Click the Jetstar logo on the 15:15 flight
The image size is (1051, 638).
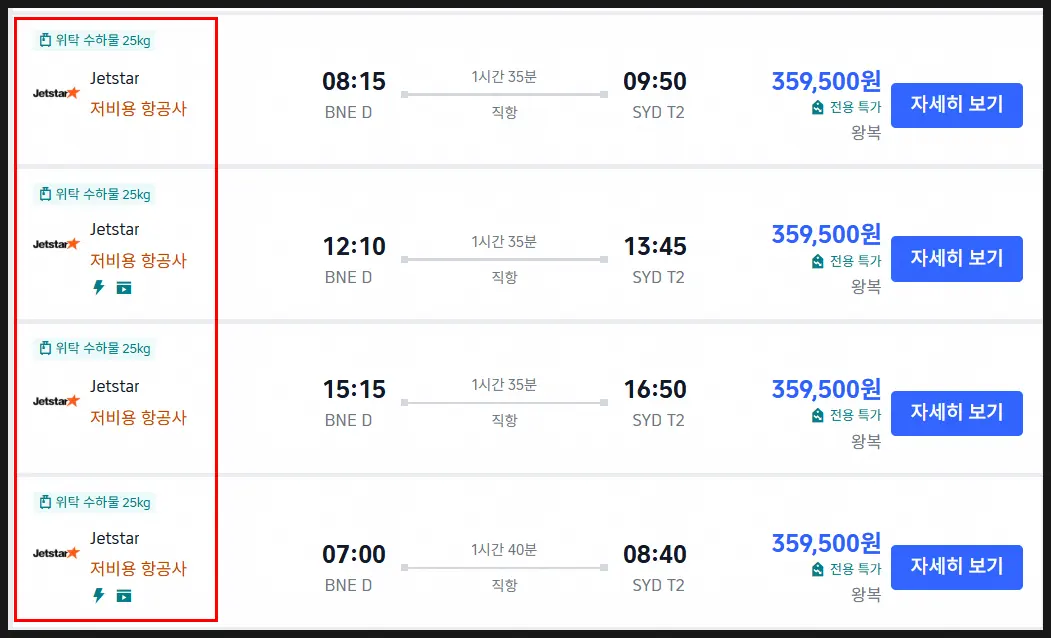(56, 401)
